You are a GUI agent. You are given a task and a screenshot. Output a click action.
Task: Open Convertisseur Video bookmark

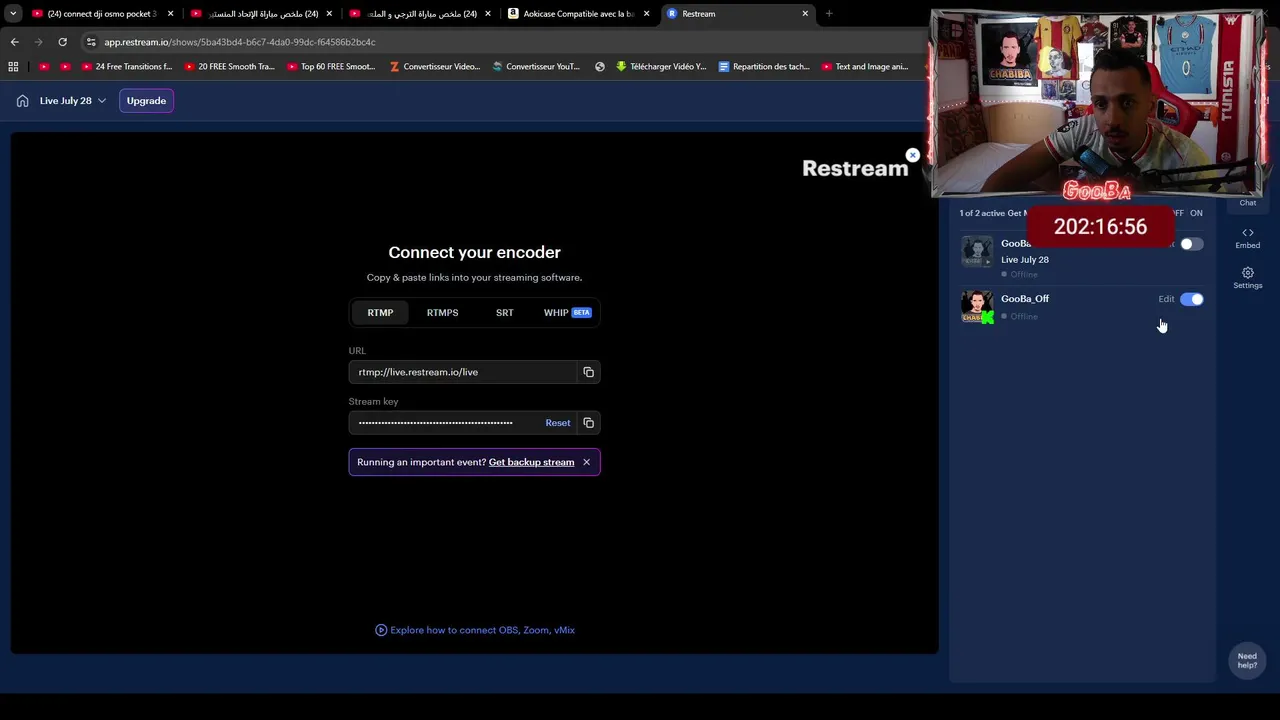click(435, 67)
